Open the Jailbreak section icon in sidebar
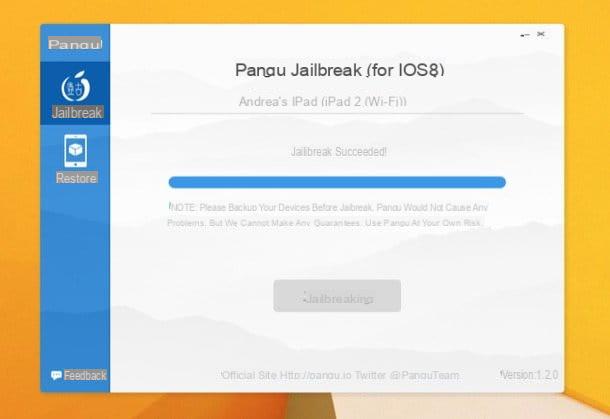 (x=75, y=86)
